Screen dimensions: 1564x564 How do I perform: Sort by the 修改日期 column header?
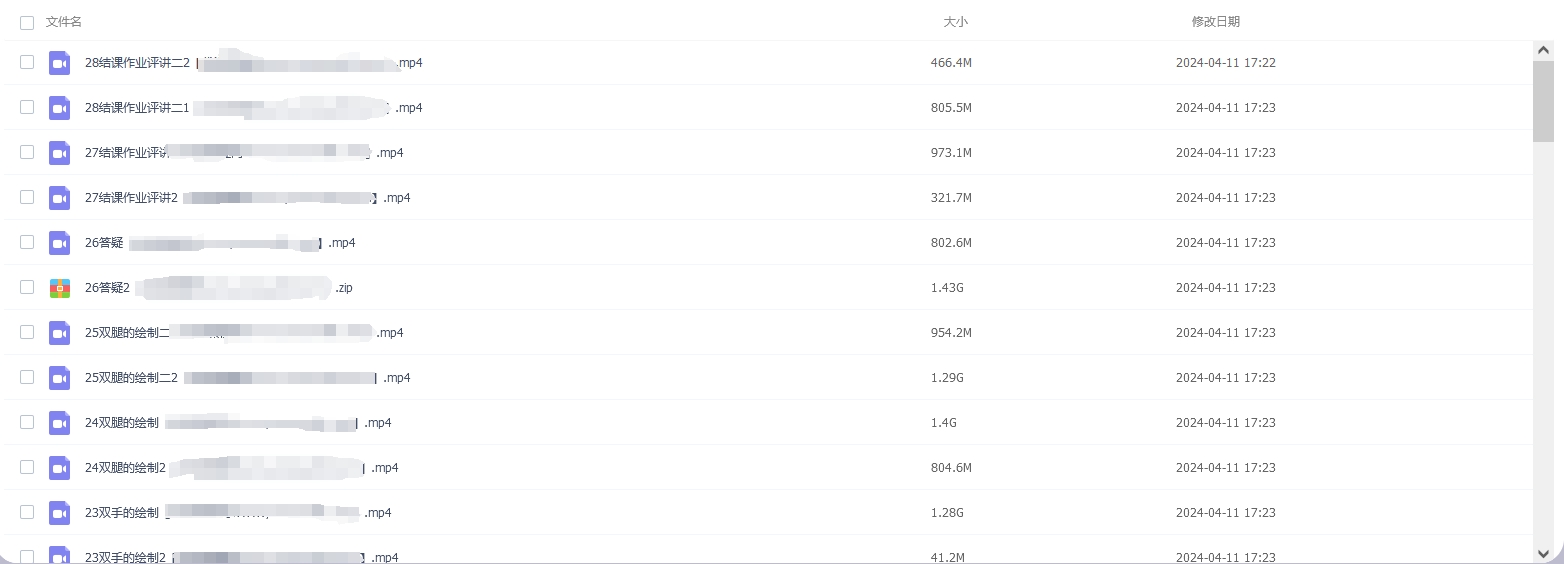click(x=1216, y=22)
